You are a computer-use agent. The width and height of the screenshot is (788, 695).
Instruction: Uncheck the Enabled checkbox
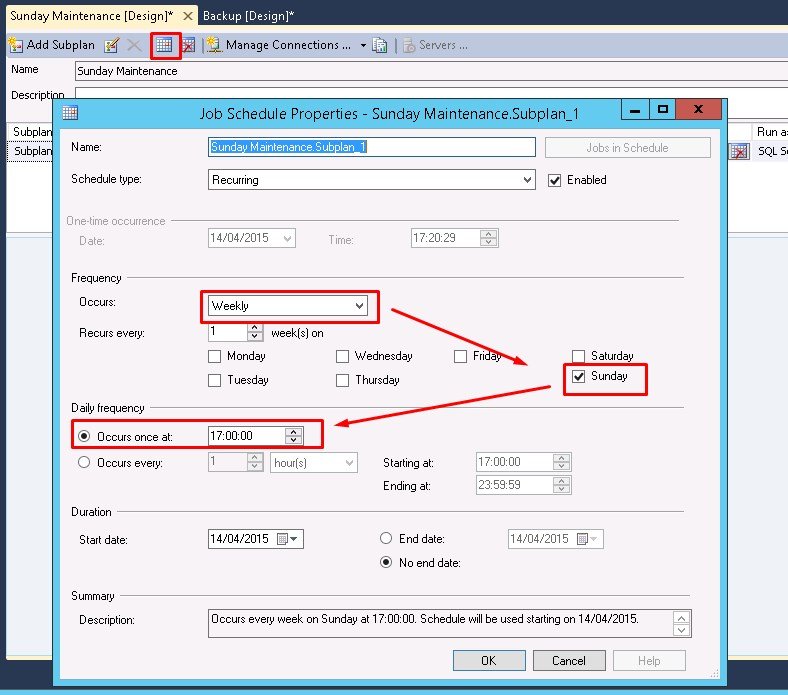click(555, 180)
